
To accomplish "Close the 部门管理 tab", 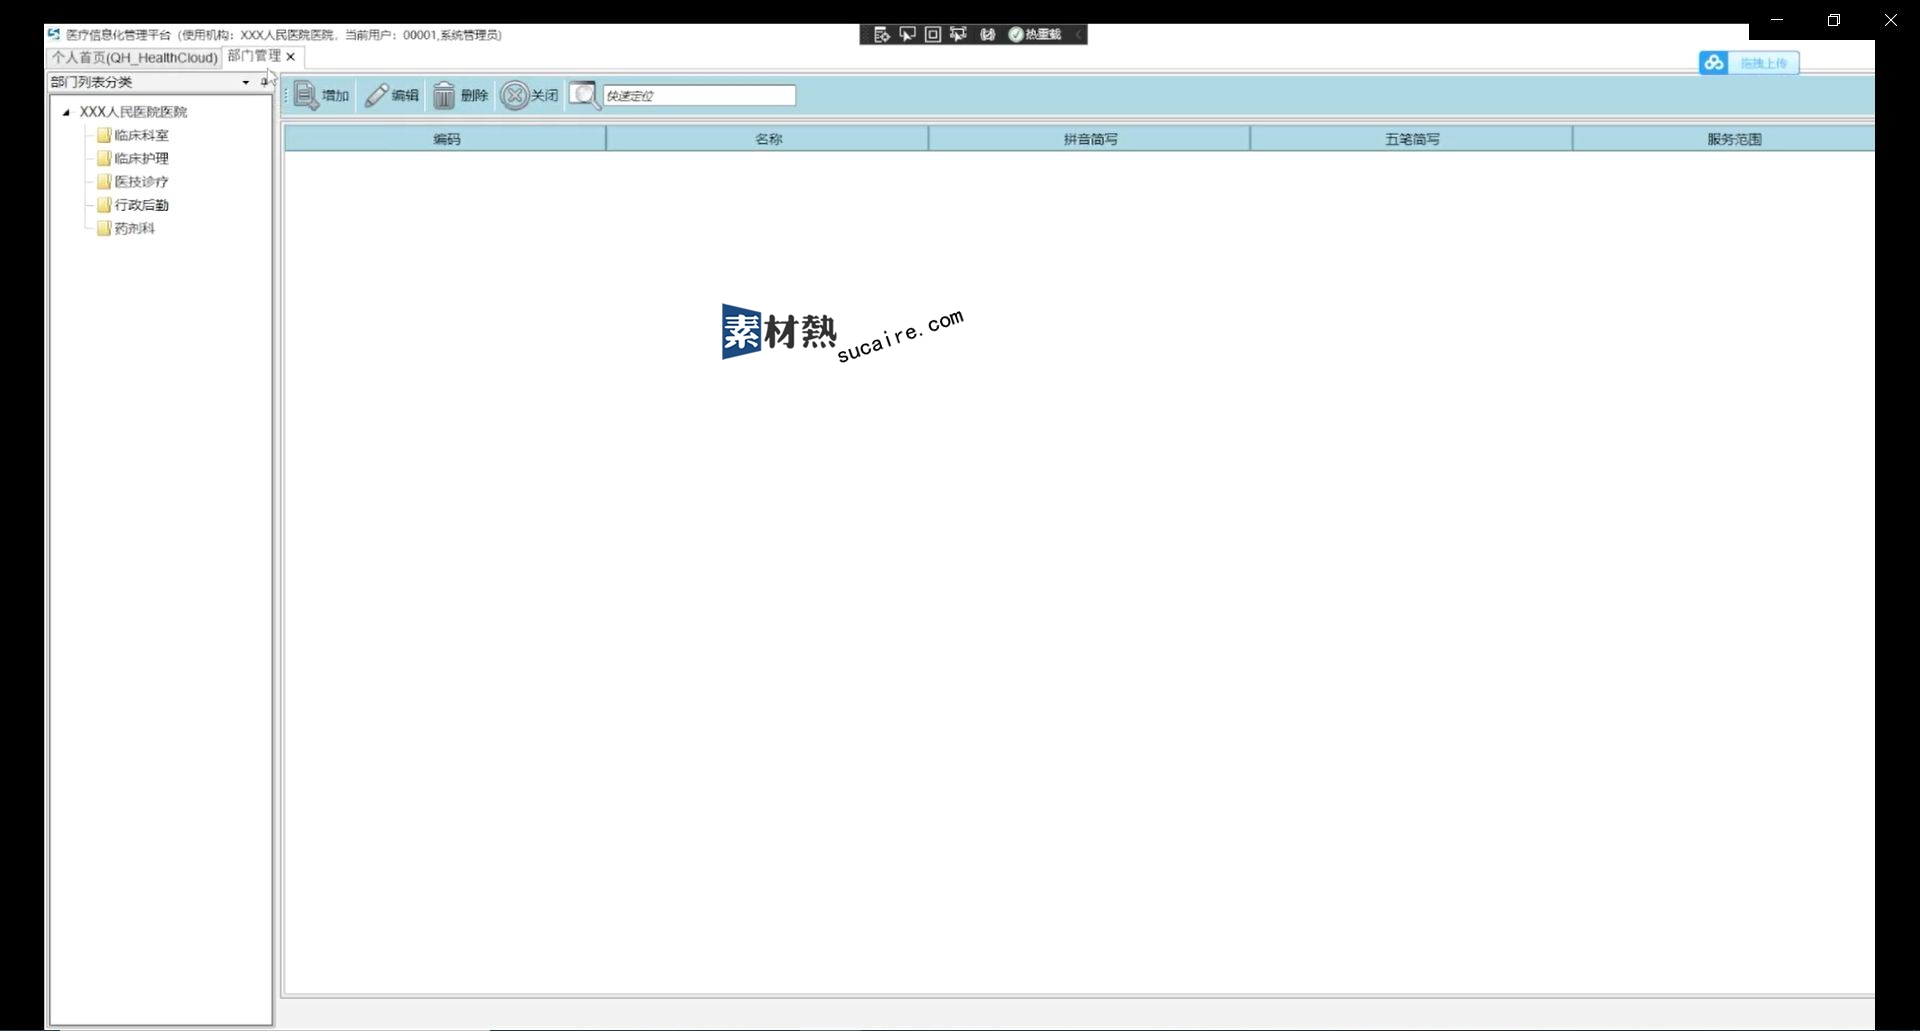I will point(291,57).
